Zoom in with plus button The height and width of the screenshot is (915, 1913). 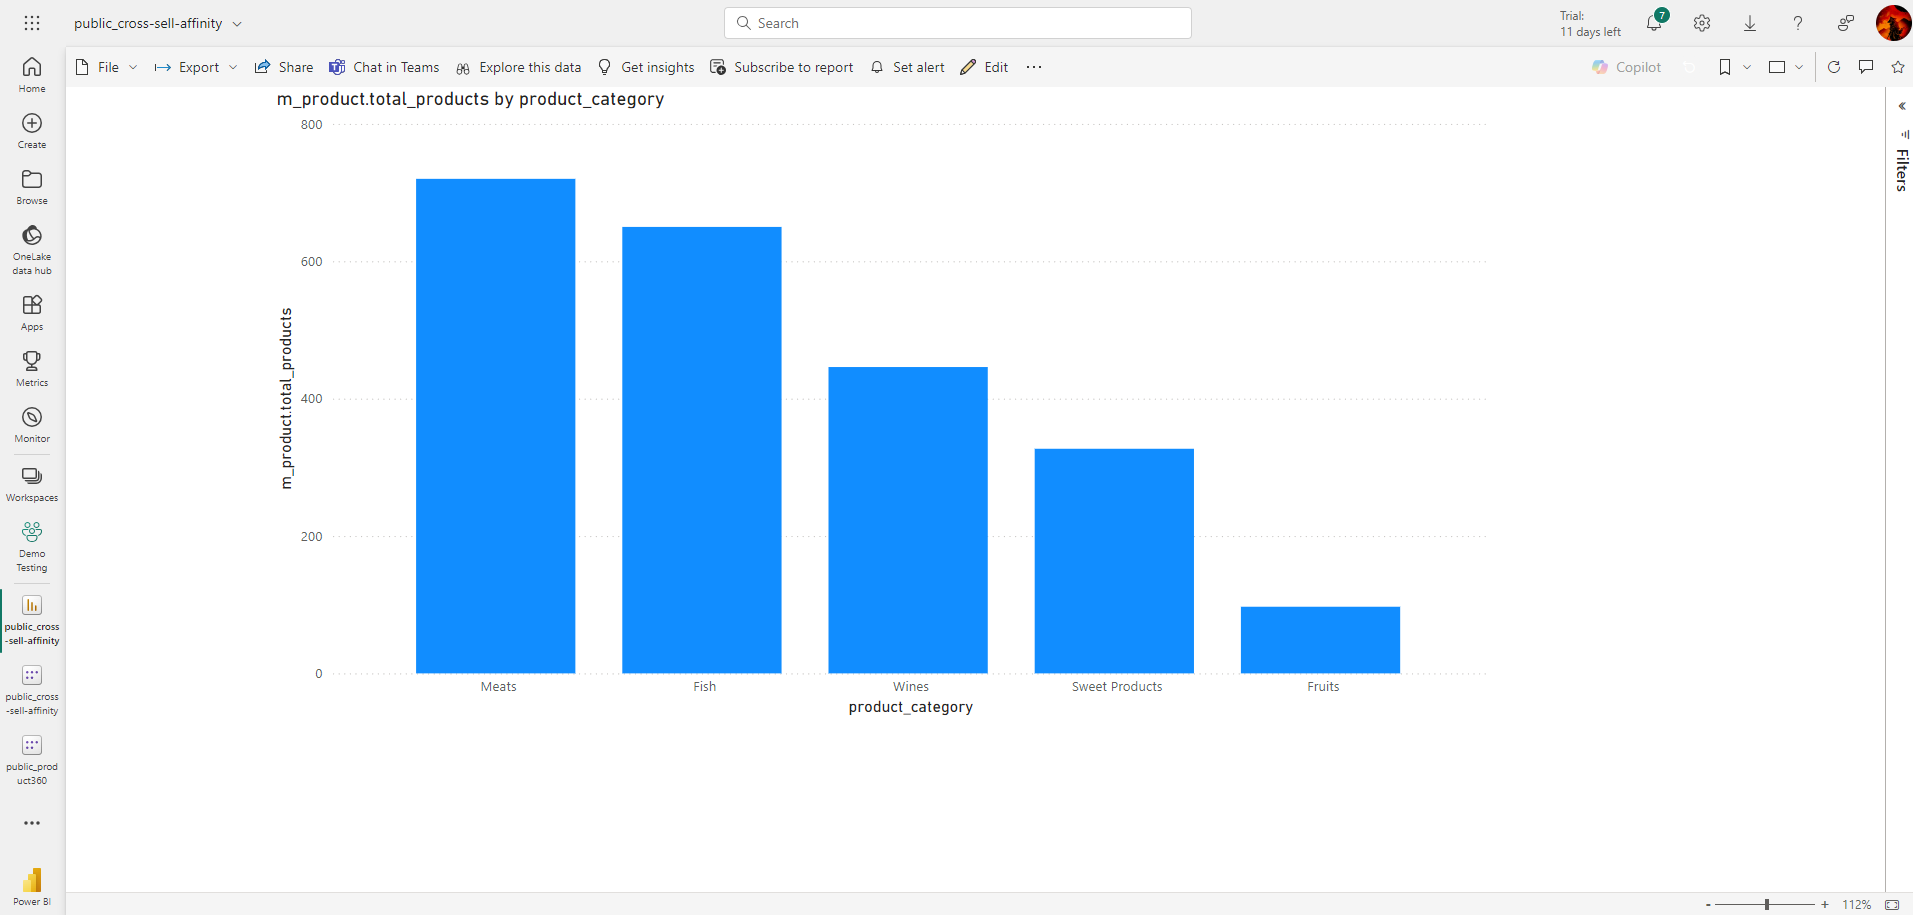click(1825, 904)
